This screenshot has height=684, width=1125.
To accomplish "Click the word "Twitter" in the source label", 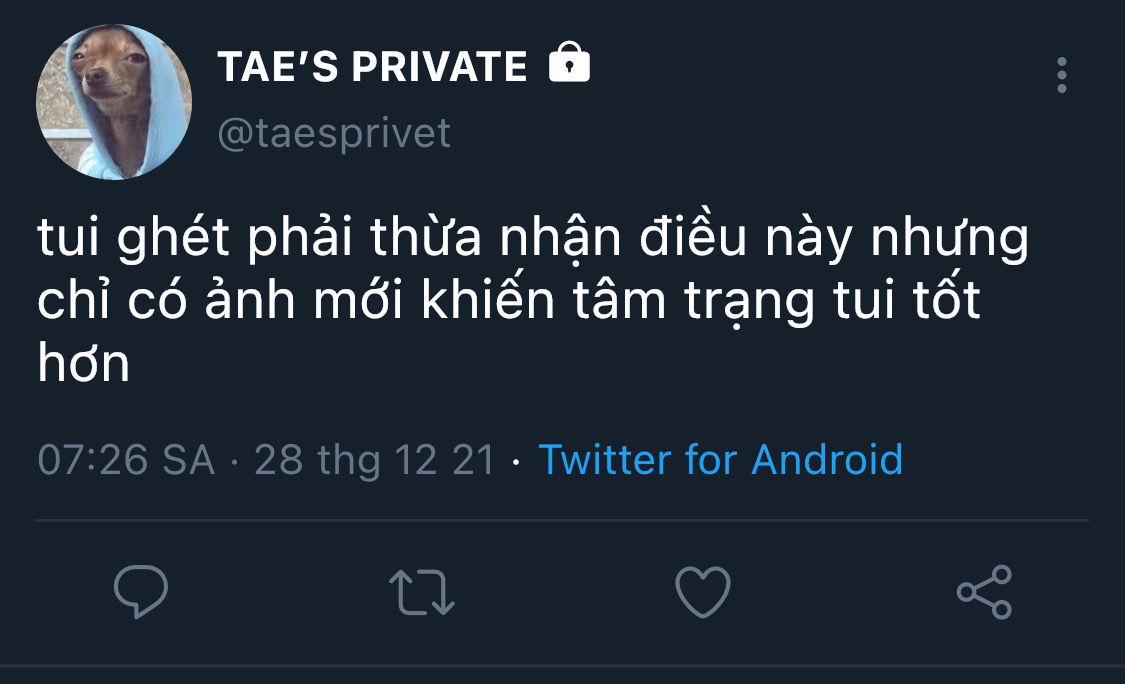I will click(x=605, y=459).
